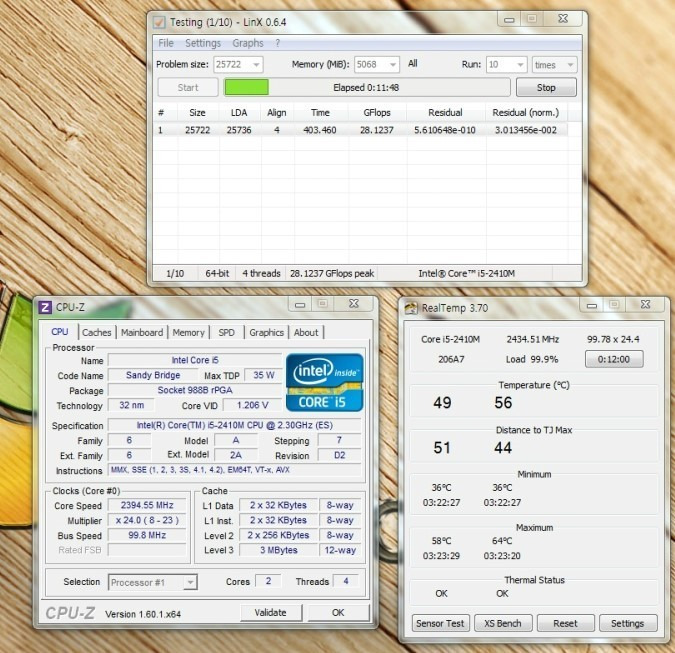
Task: Click the XS Bench button
Action: point(503,623)
